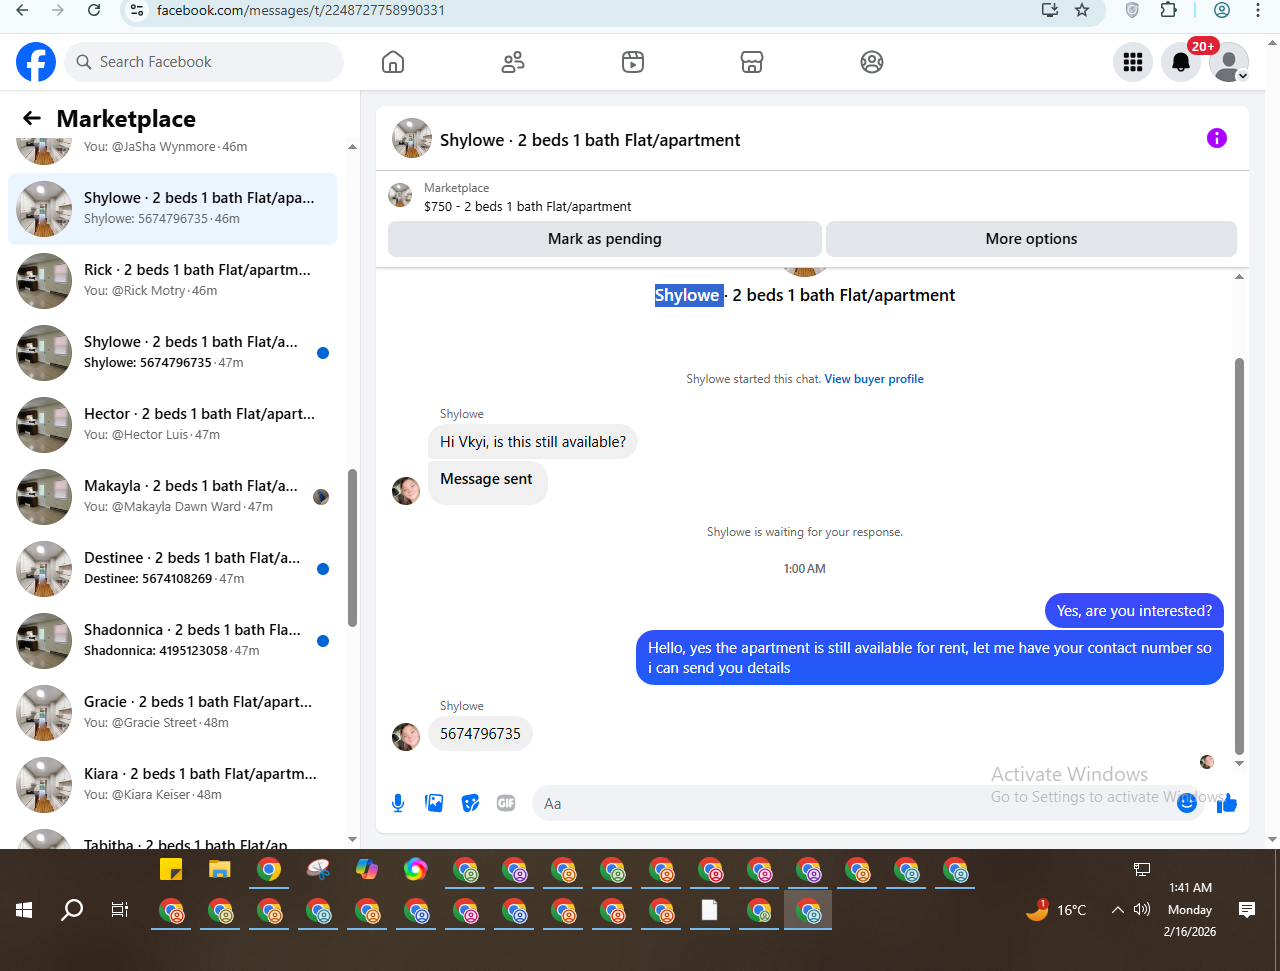
Task: Open the Marketplace storefront icon in top navigation
Action: (x=752, y=62)
